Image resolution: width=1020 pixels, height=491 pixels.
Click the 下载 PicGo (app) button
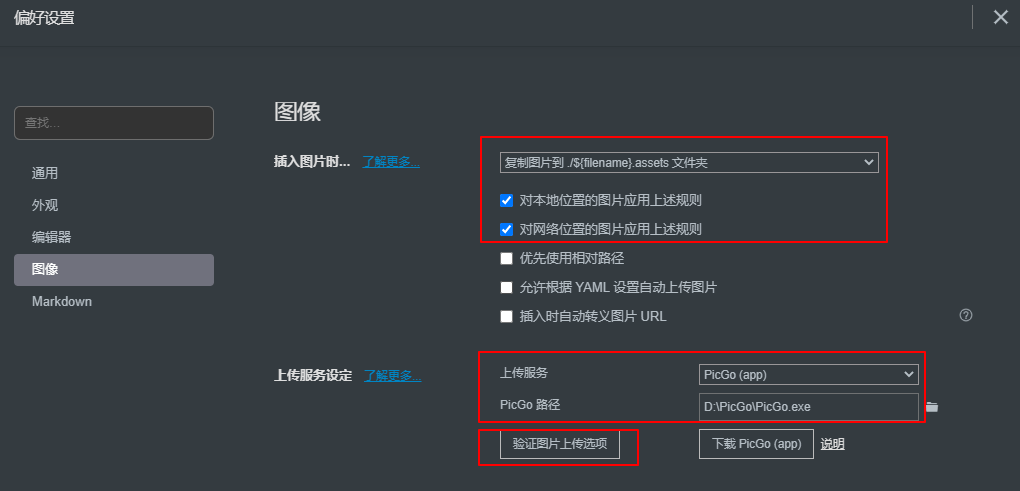tap(756, 444)
